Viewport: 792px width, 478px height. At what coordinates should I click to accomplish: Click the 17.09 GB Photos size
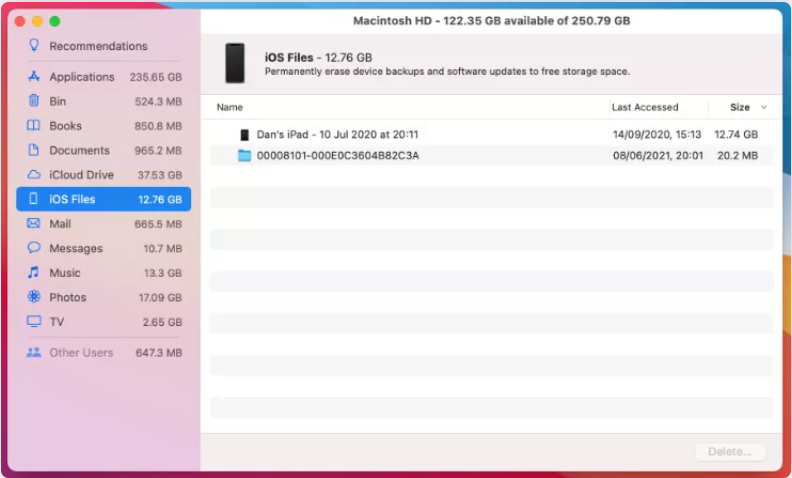pos(160,298)
